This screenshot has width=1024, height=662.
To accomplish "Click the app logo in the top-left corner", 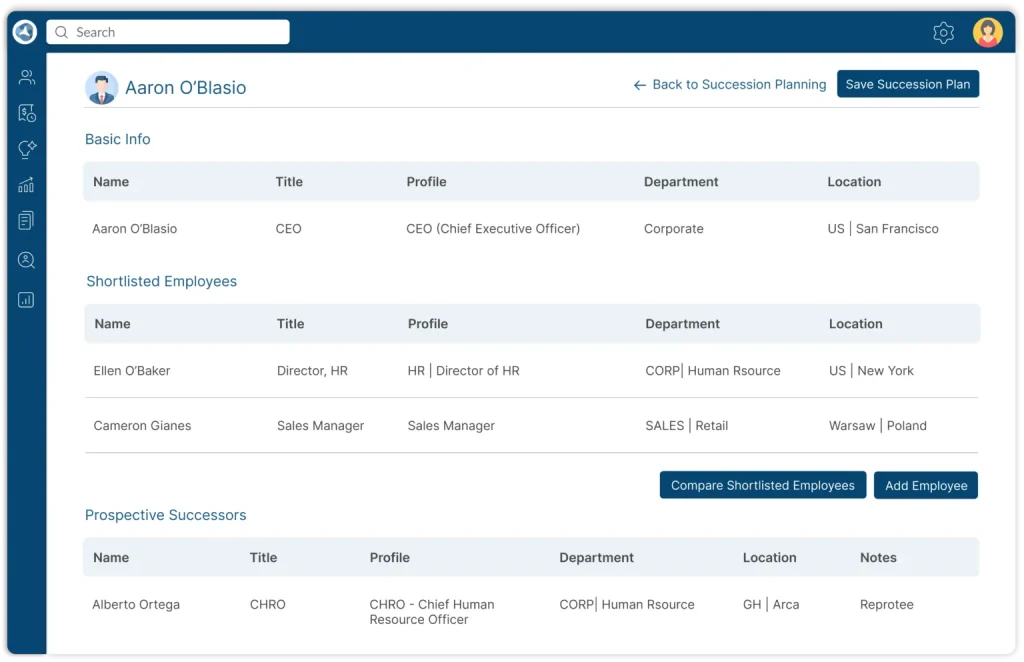I will click(x=24, y=31).
